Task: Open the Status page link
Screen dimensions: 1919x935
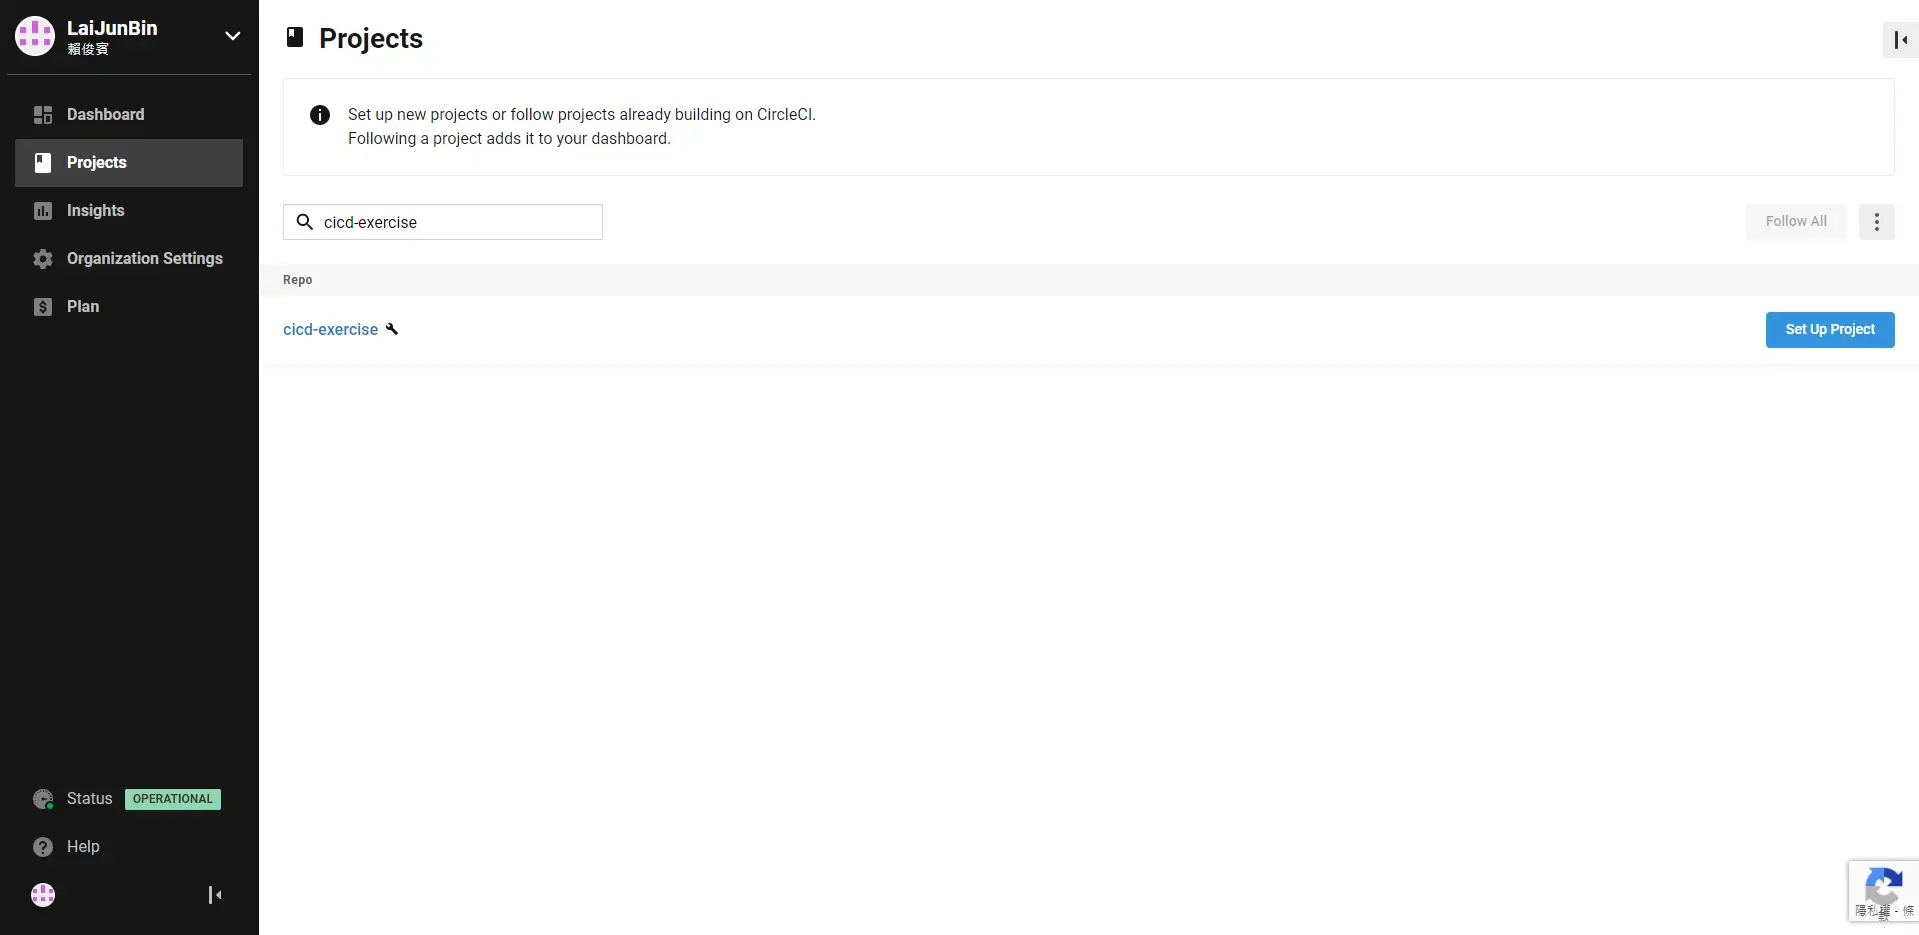Action: click(89, 798)
